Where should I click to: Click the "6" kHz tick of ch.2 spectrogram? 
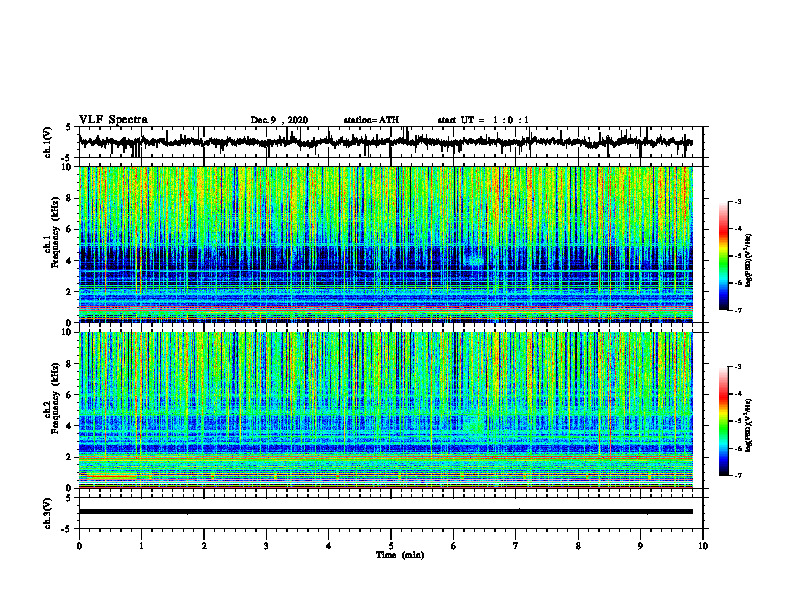pyautogui.click(x=71, y=395)
